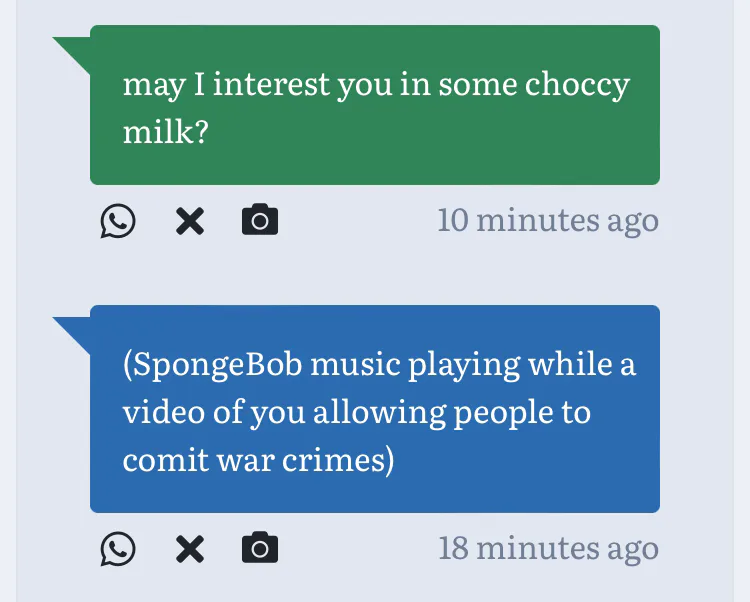Open the green choccy milk message bubble
This screenshot has height=602, width=750.
(x=375, y=105)
